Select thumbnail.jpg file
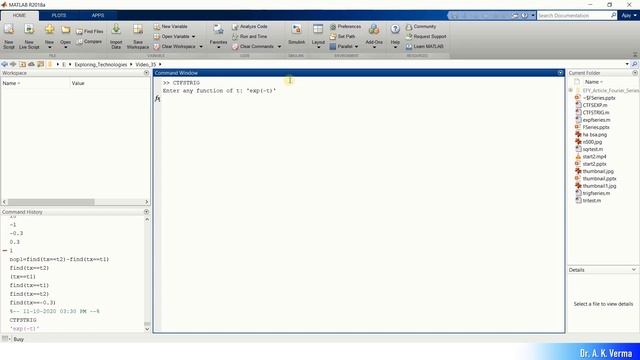This screenshot has width=640, height=360. point(598,171)
